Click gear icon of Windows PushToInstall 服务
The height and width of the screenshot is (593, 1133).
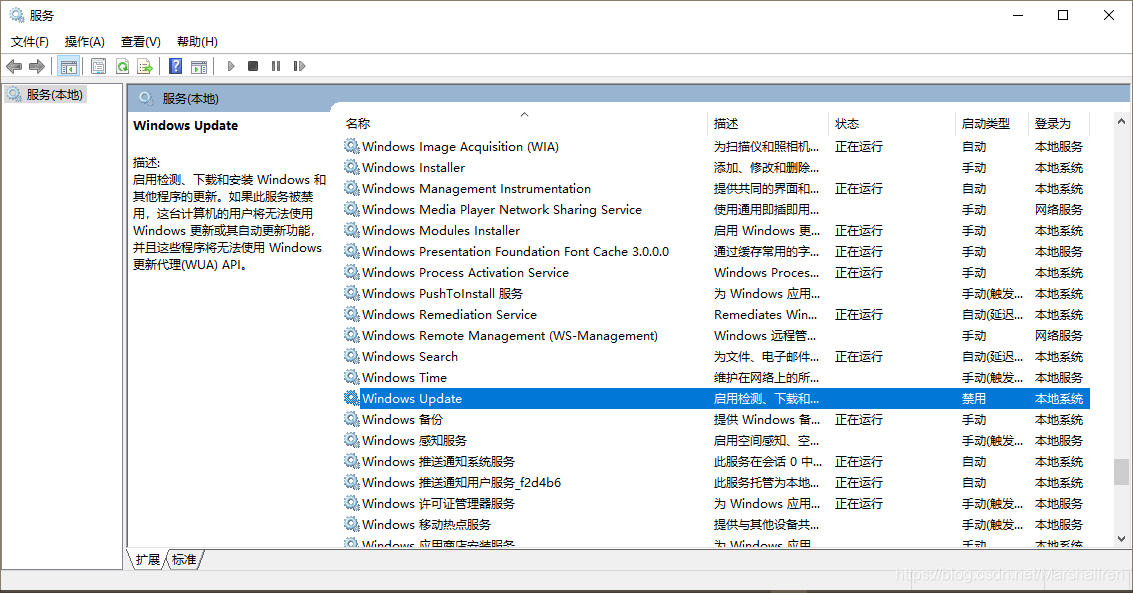coord(351,293)
